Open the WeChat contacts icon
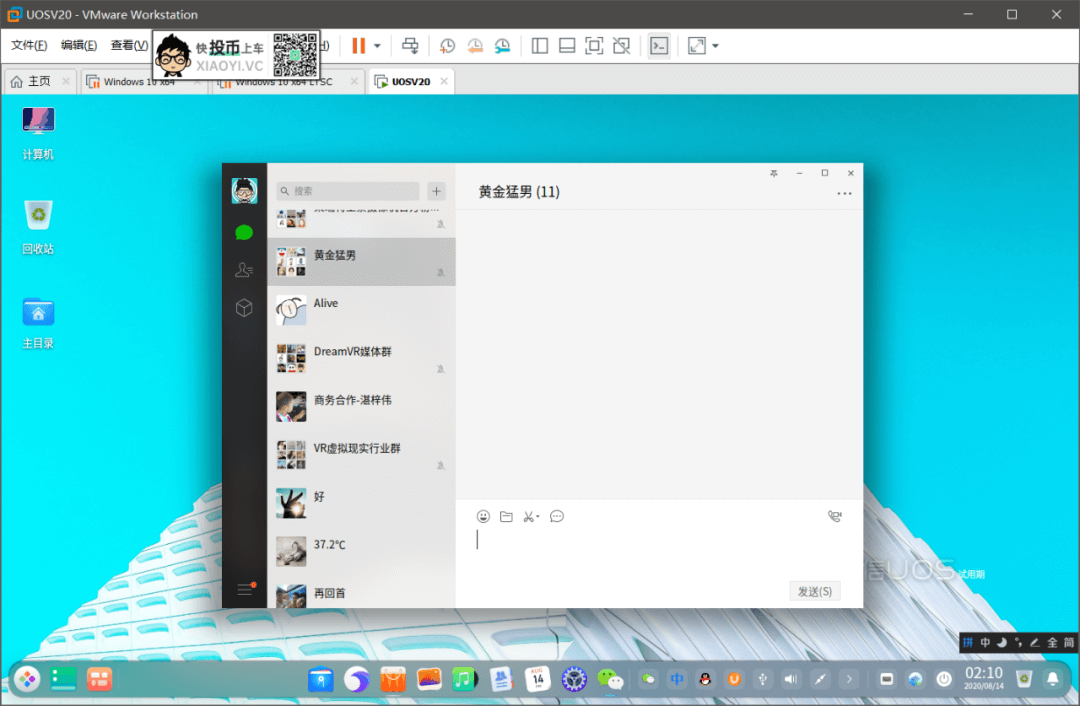 click(244, 270)
